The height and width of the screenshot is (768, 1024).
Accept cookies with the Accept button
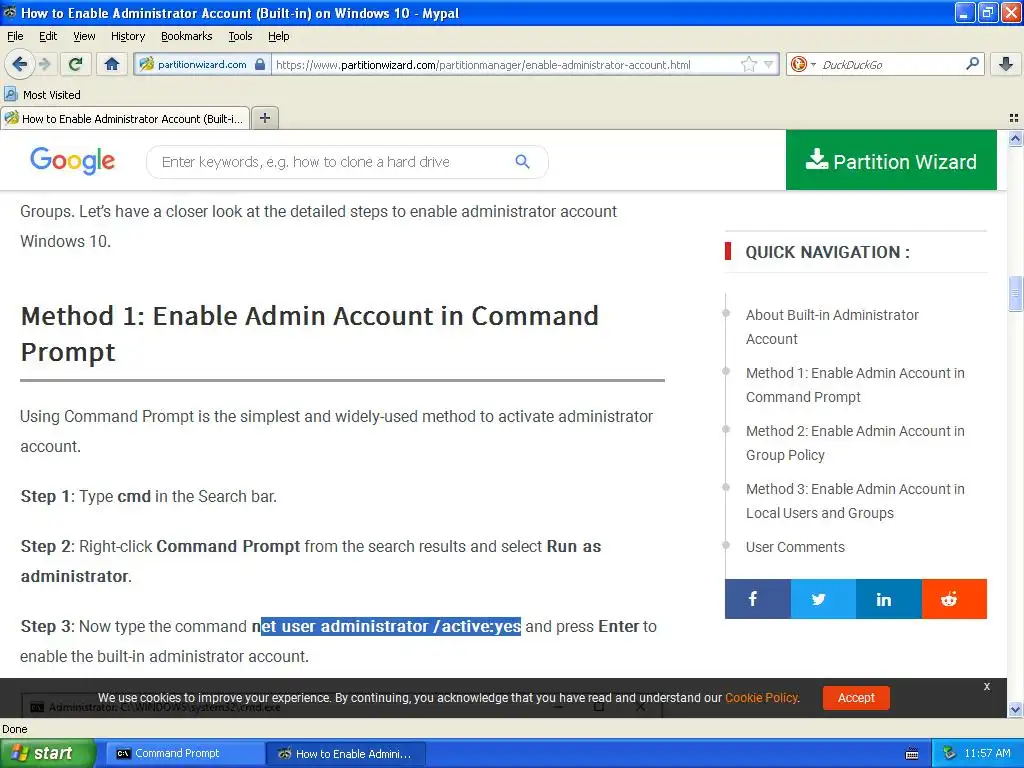click(856, 697)
